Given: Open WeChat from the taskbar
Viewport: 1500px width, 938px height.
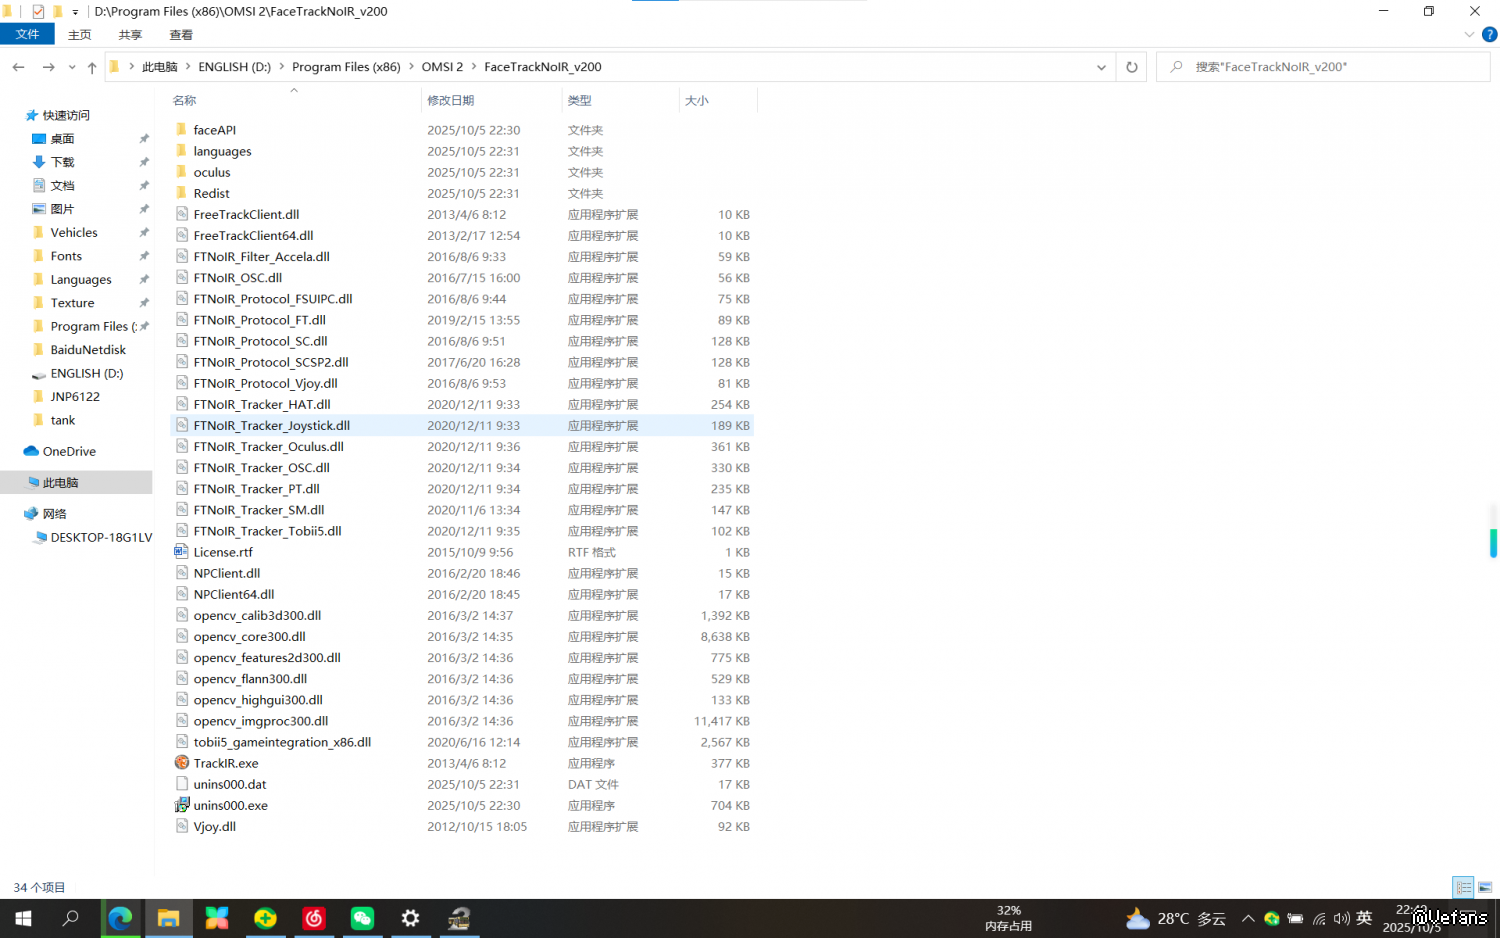Looking at the screenshot, I should click(x=362, y=918).
